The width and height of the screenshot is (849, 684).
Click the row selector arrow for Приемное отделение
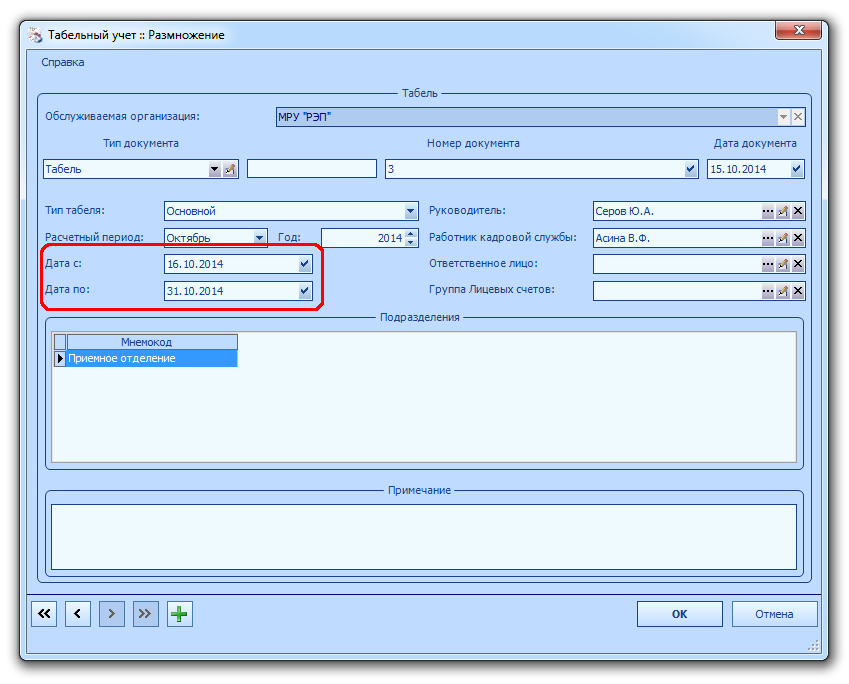[60, 358]
